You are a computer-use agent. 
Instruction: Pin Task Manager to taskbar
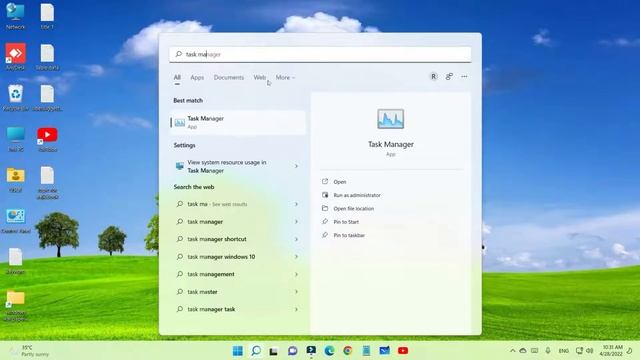click(x=349, y=236)
